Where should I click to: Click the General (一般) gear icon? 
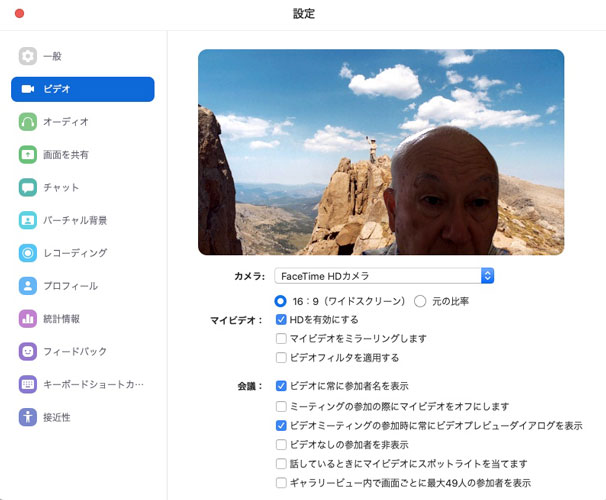(28, 56)
